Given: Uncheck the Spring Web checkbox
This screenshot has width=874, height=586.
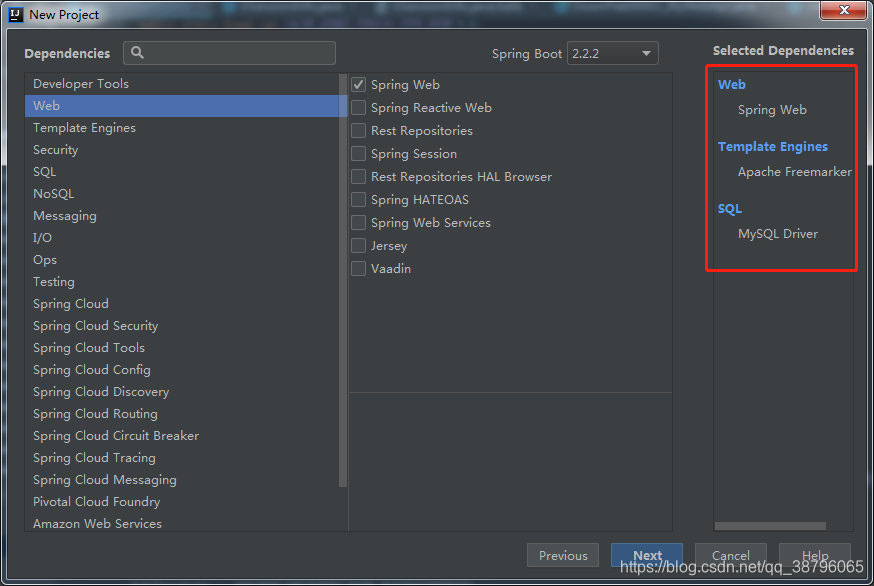Looking at the screenshot, I should tap(358, 85).
